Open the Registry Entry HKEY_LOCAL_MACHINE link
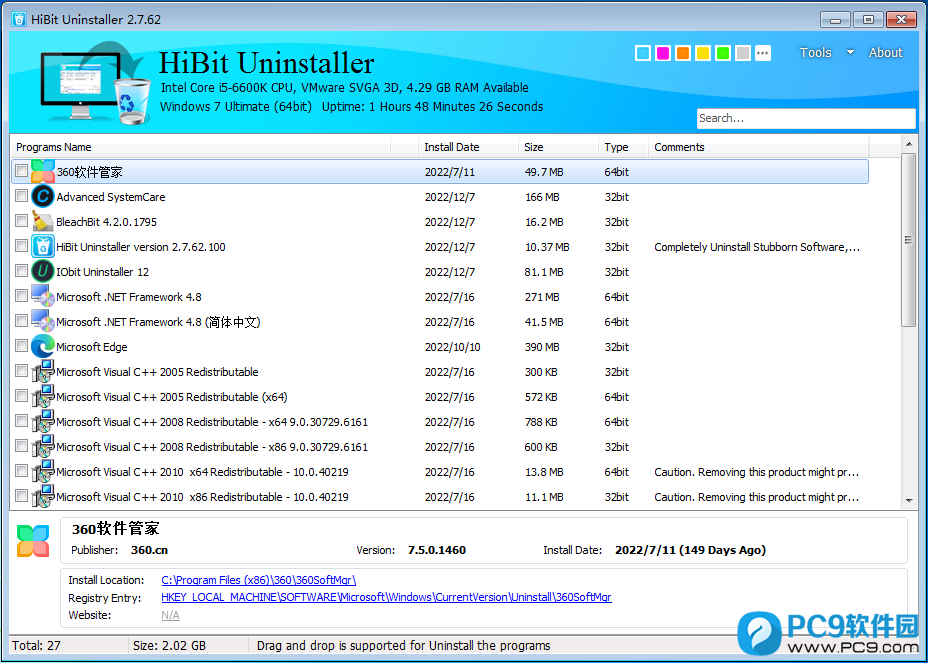 pyautogui.click(x=386, y=597)
